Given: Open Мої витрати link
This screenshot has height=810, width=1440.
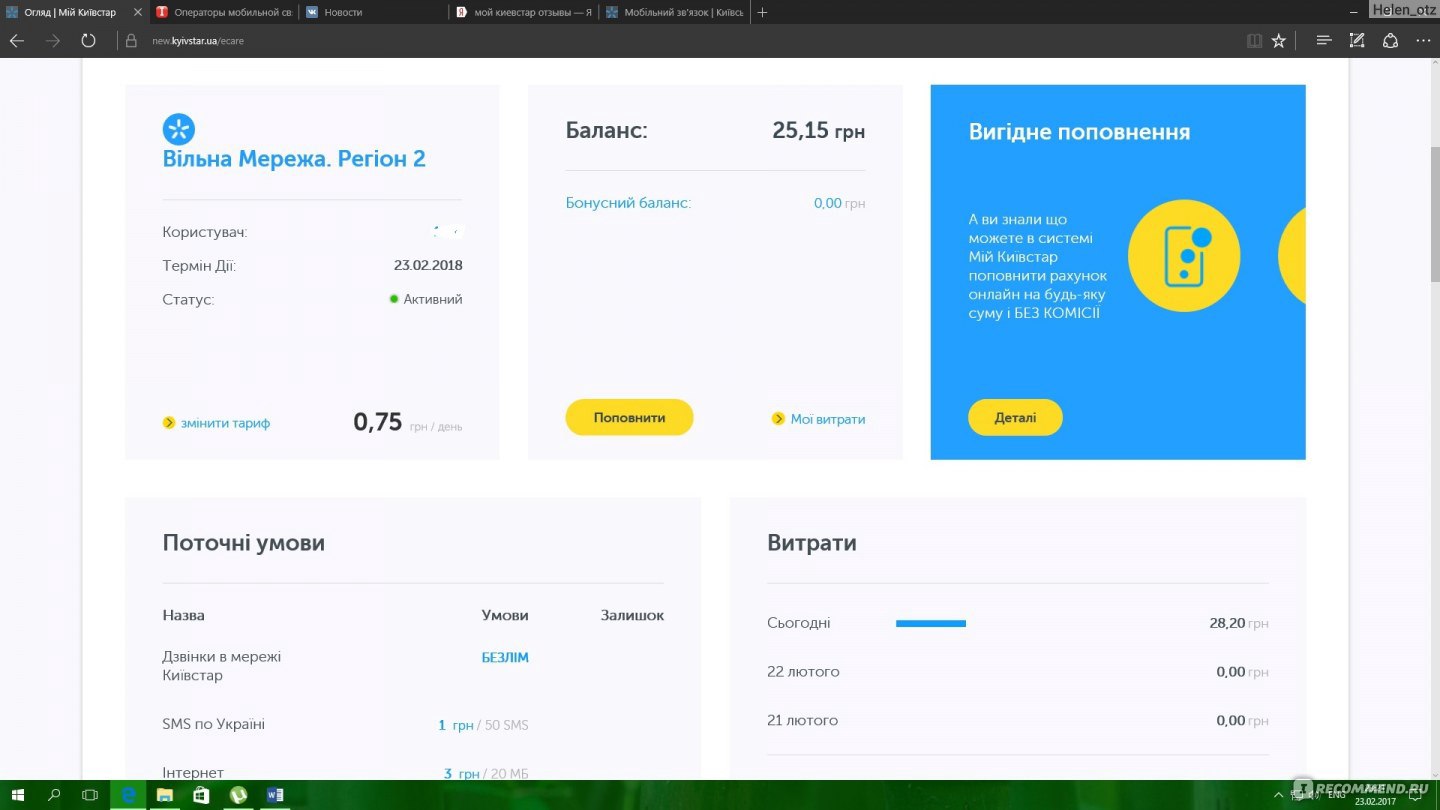Looking at the screenshot, I should click(x=828, y=419).
